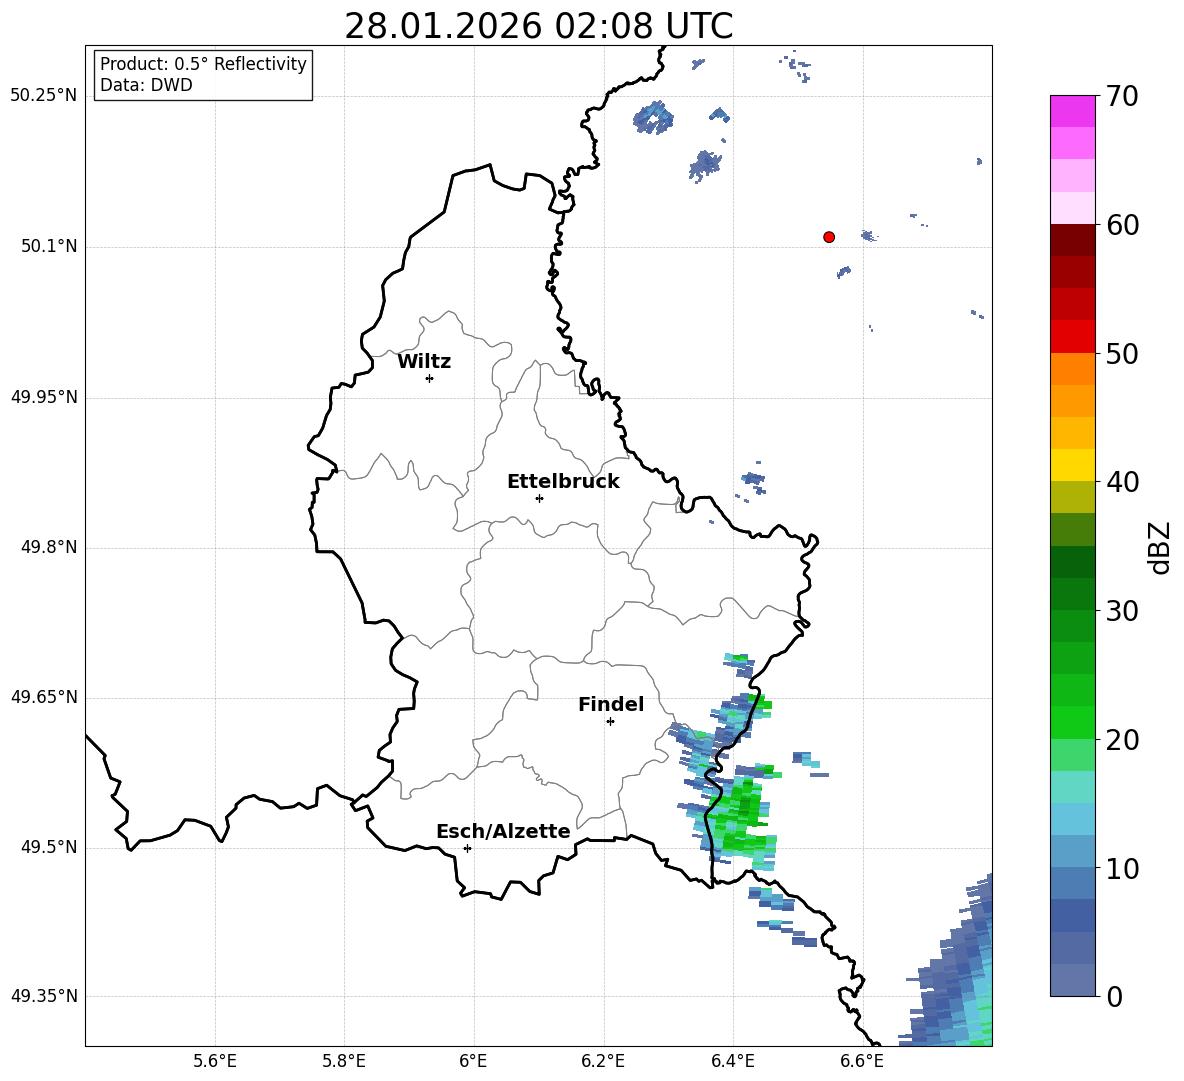
Task: Click the colorbar tick value 40
Action: [1122, 482]
